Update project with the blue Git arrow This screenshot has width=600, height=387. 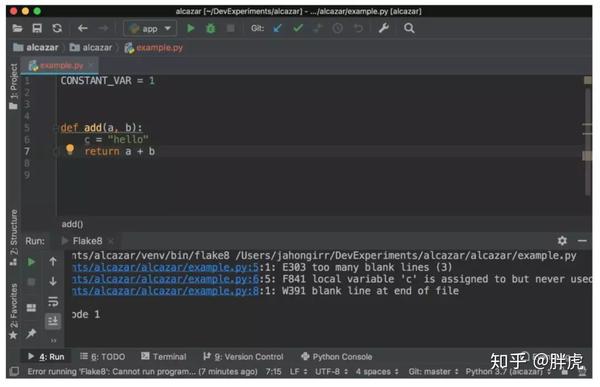click(277, 28)
